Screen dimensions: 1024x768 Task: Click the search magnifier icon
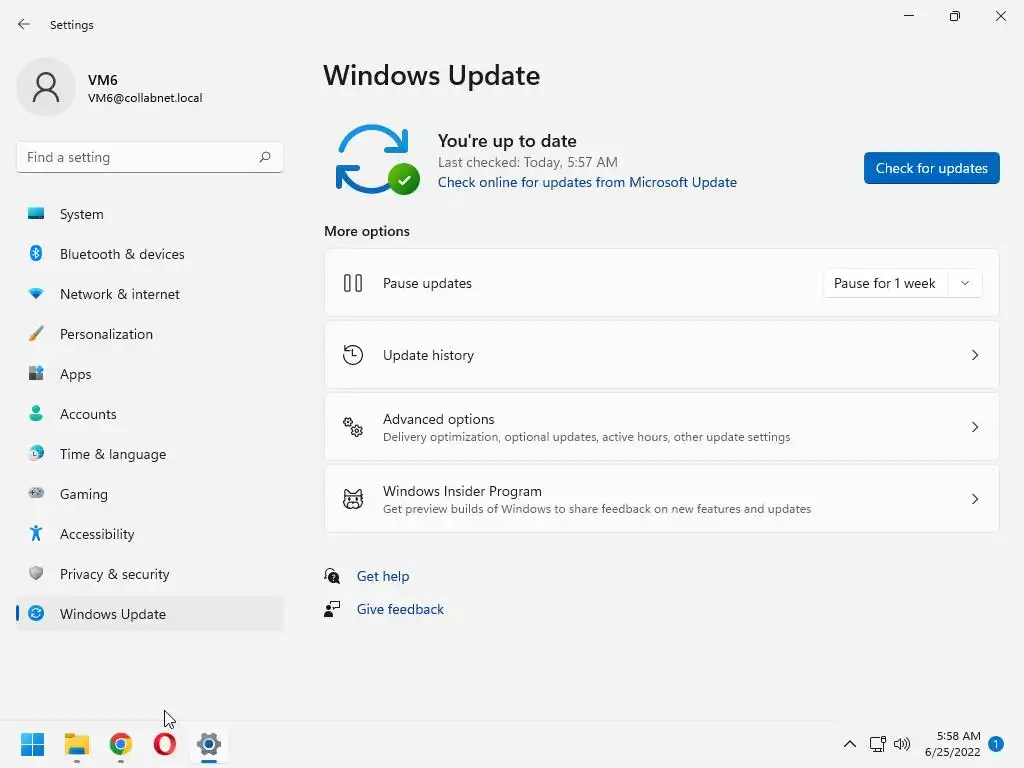[264, 157]
